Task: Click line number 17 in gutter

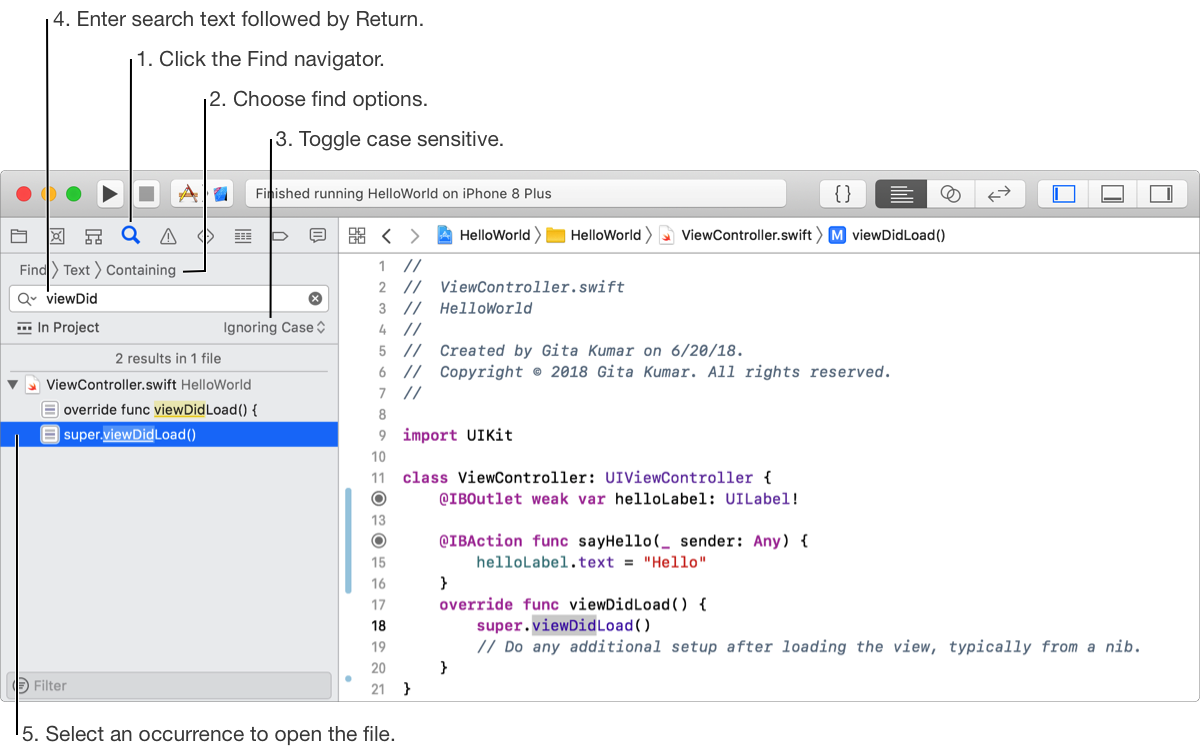Action: (378, 604)
